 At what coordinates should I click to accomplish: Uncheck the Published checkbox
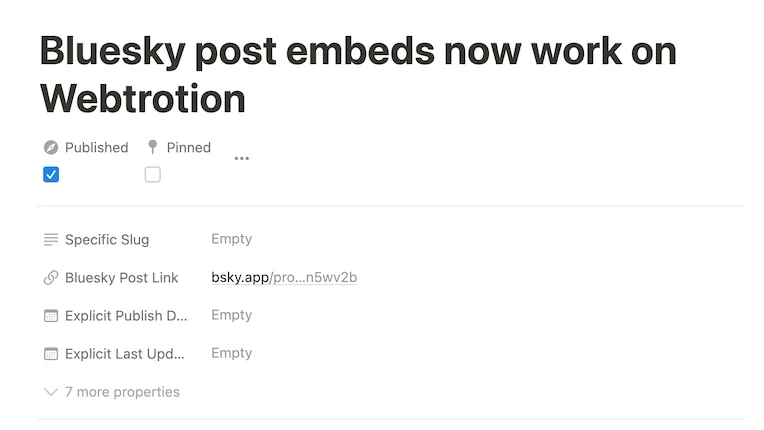click(x=51, y=175)
